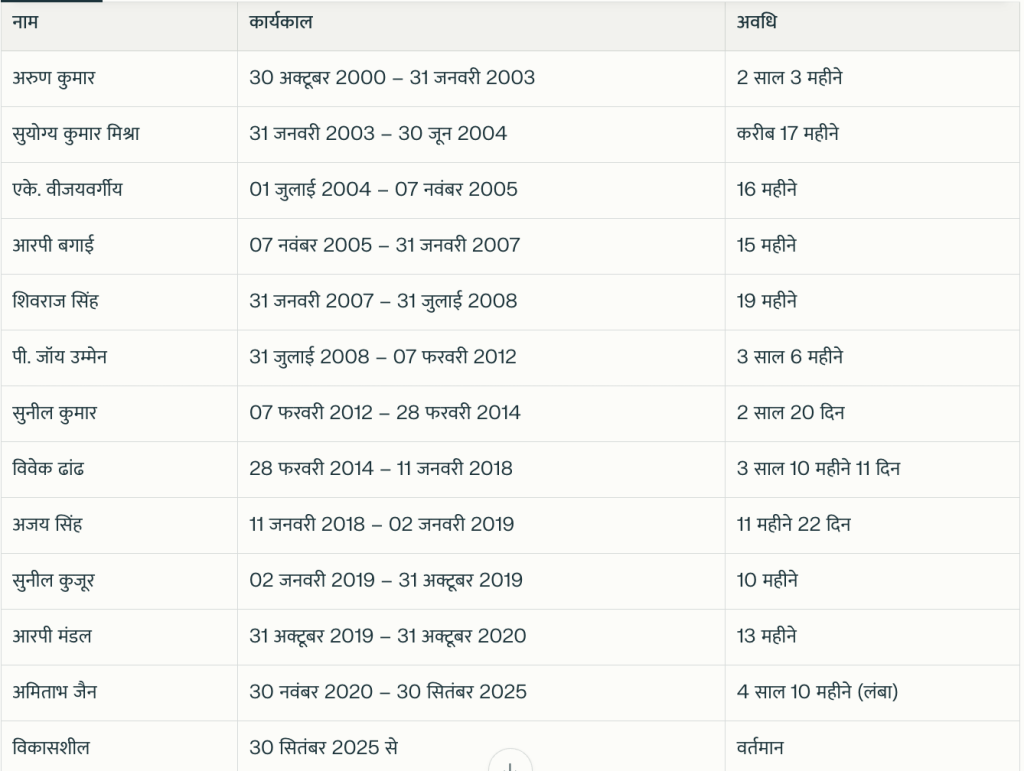Image resolution: width=1024 pixels, height=771 pixels.
Task: Click tenure cell 31 अक्टूबर 2019 – 31 अक्टूबर 2020
Action: tap(387, 638)
